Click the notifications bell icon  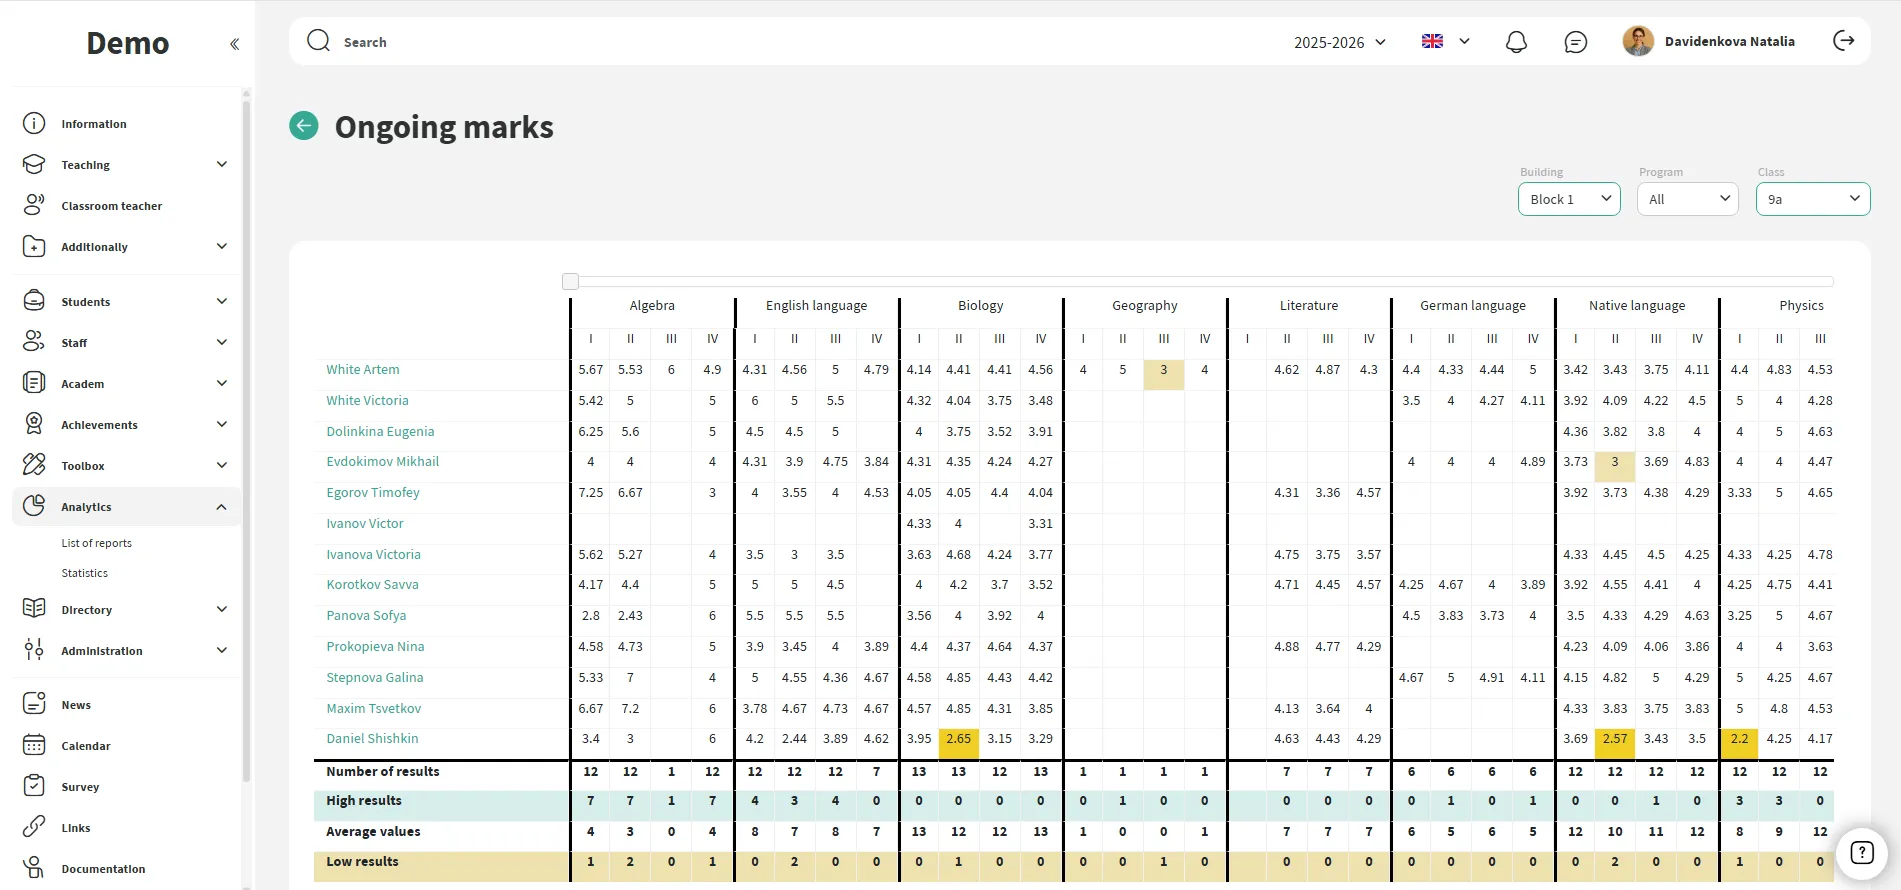pyautogui.click(x=1516, y=42)
